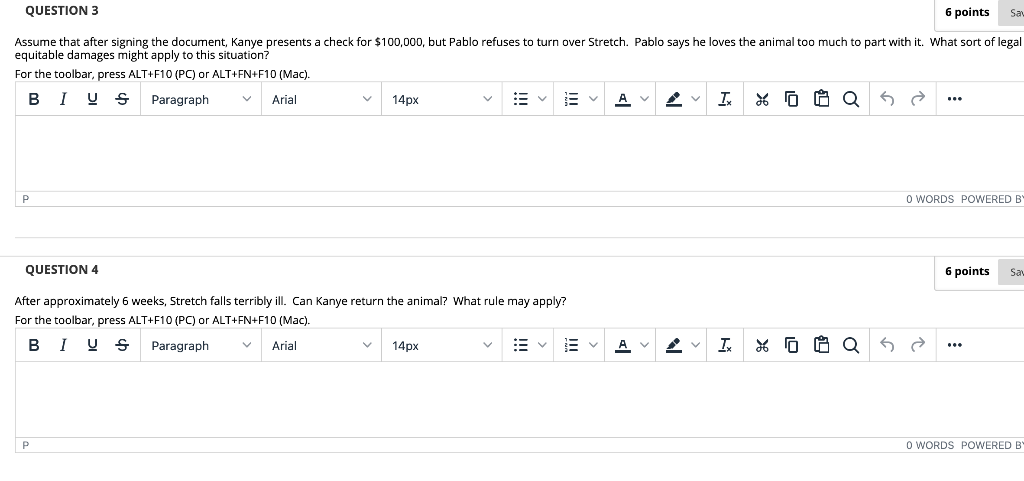This screenshot has width=1024, height=481.
Task: Click bullet list icon in Question 4 toolbar
Action: (520, 345)
